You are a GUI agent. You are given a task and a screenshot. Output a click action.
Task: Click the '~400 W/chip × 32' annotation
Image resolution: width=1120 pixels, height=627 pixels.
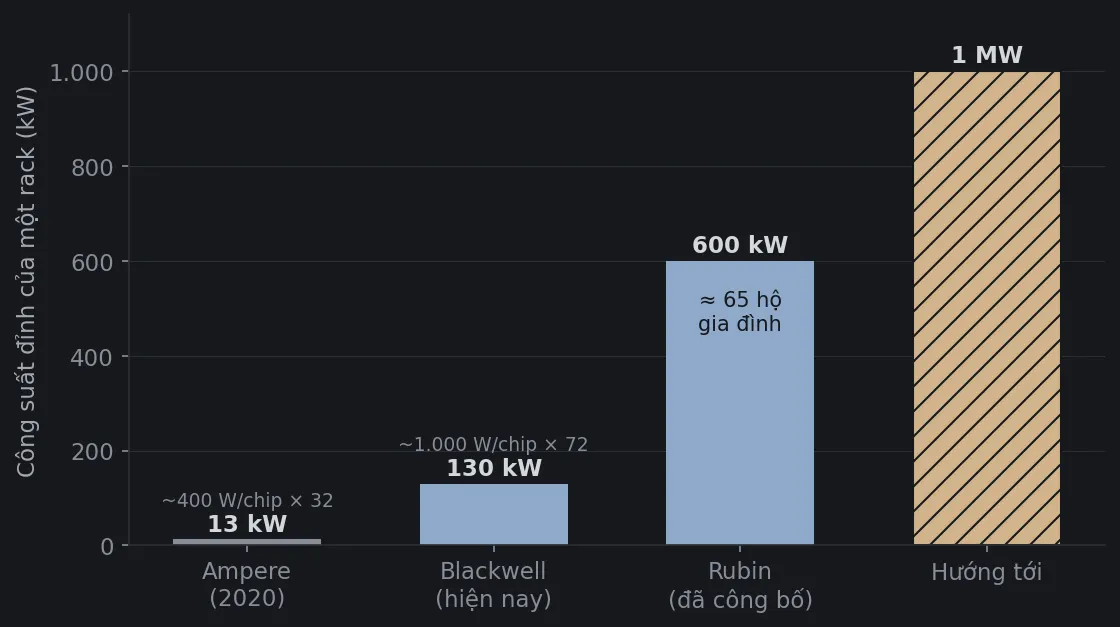247,501
